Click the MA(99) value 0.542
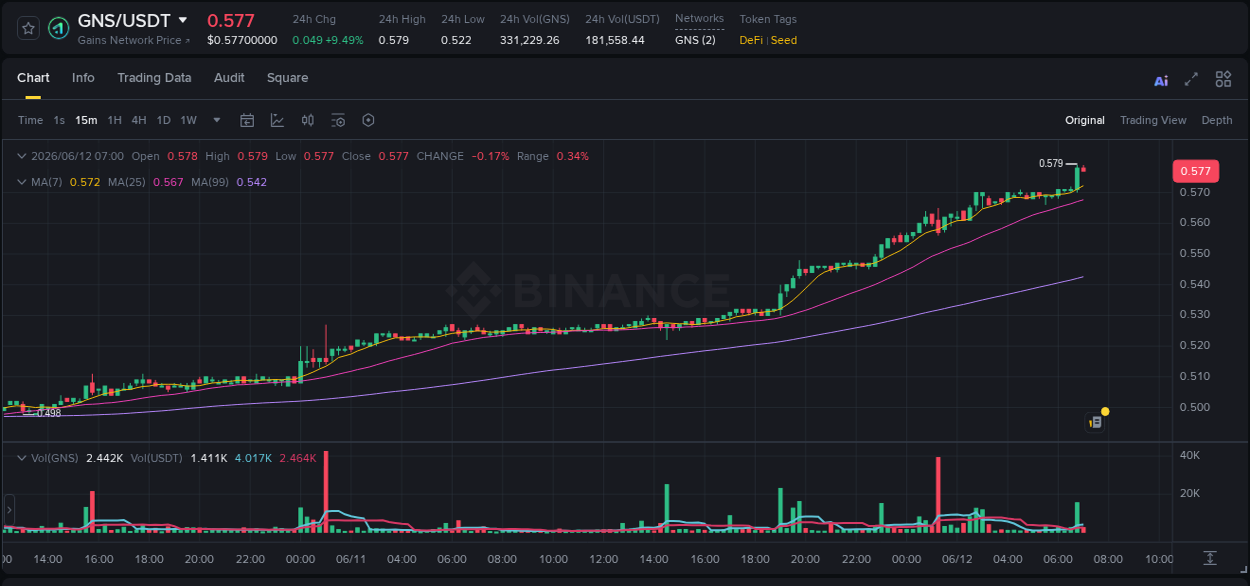This screenshot has width=1250, height=586. tap(251, 182)
